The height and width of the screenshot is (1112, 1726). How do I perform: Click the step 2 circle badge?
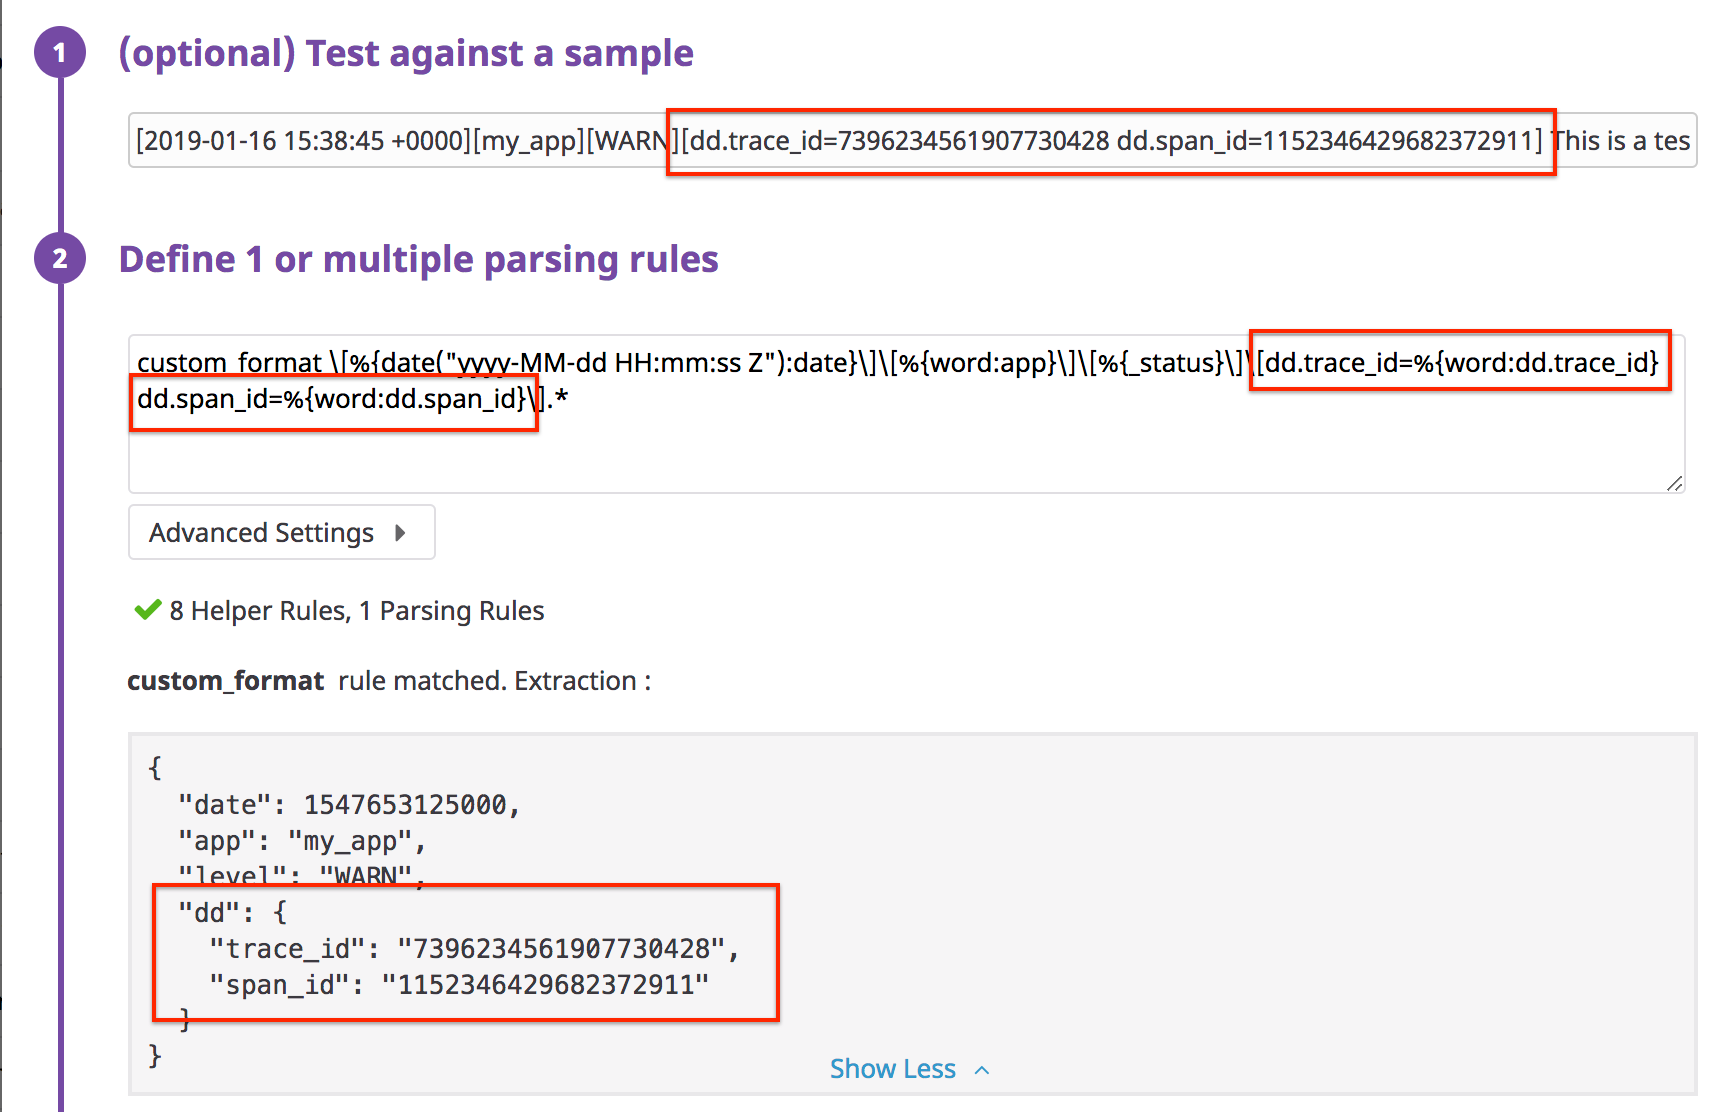[60, 258]
